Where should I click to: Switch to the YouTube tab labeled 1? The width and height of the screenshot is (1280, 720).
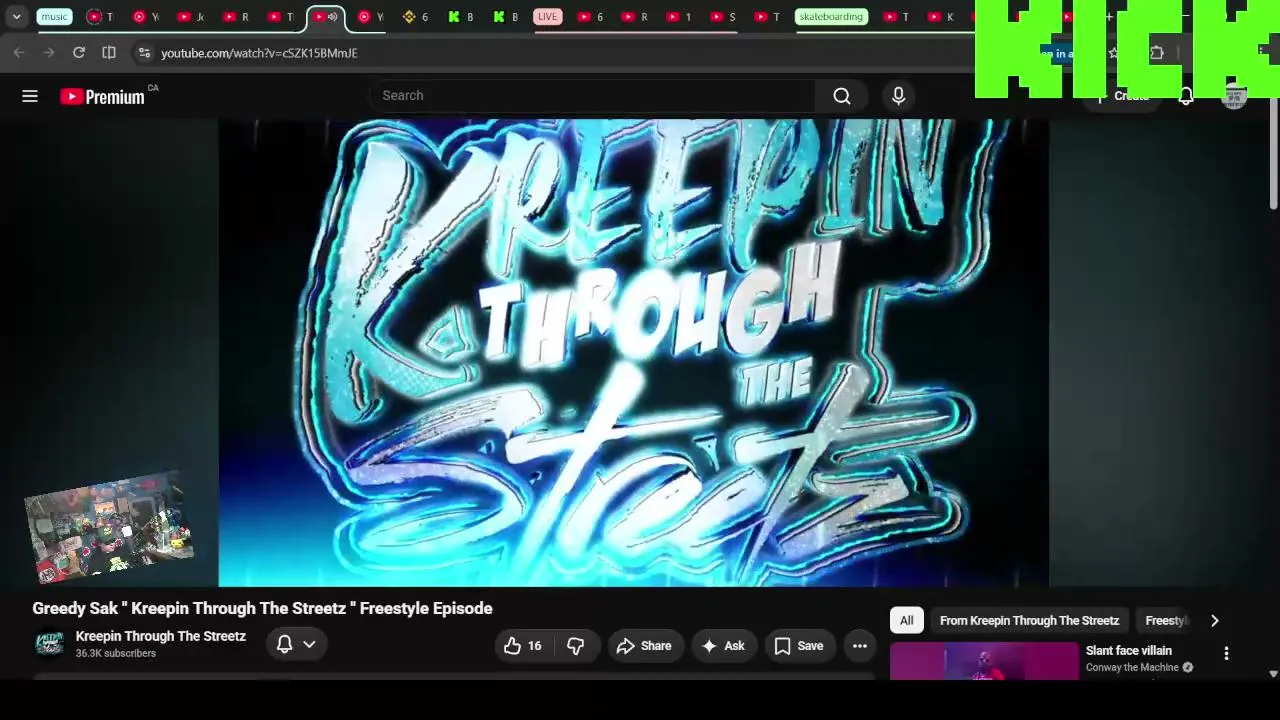tap(678, 17)
